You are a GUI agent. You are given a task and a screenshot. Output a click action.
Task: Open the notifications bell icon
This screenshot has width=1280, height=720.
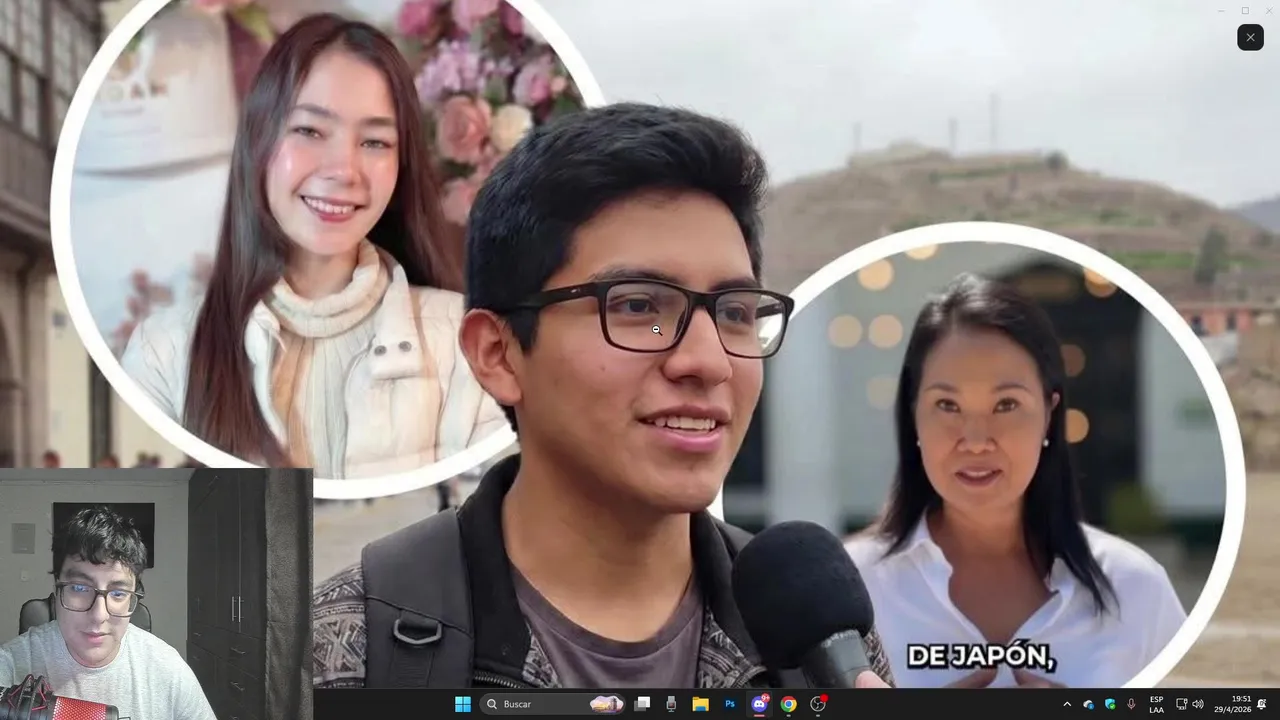click(x=1262, y=704)
